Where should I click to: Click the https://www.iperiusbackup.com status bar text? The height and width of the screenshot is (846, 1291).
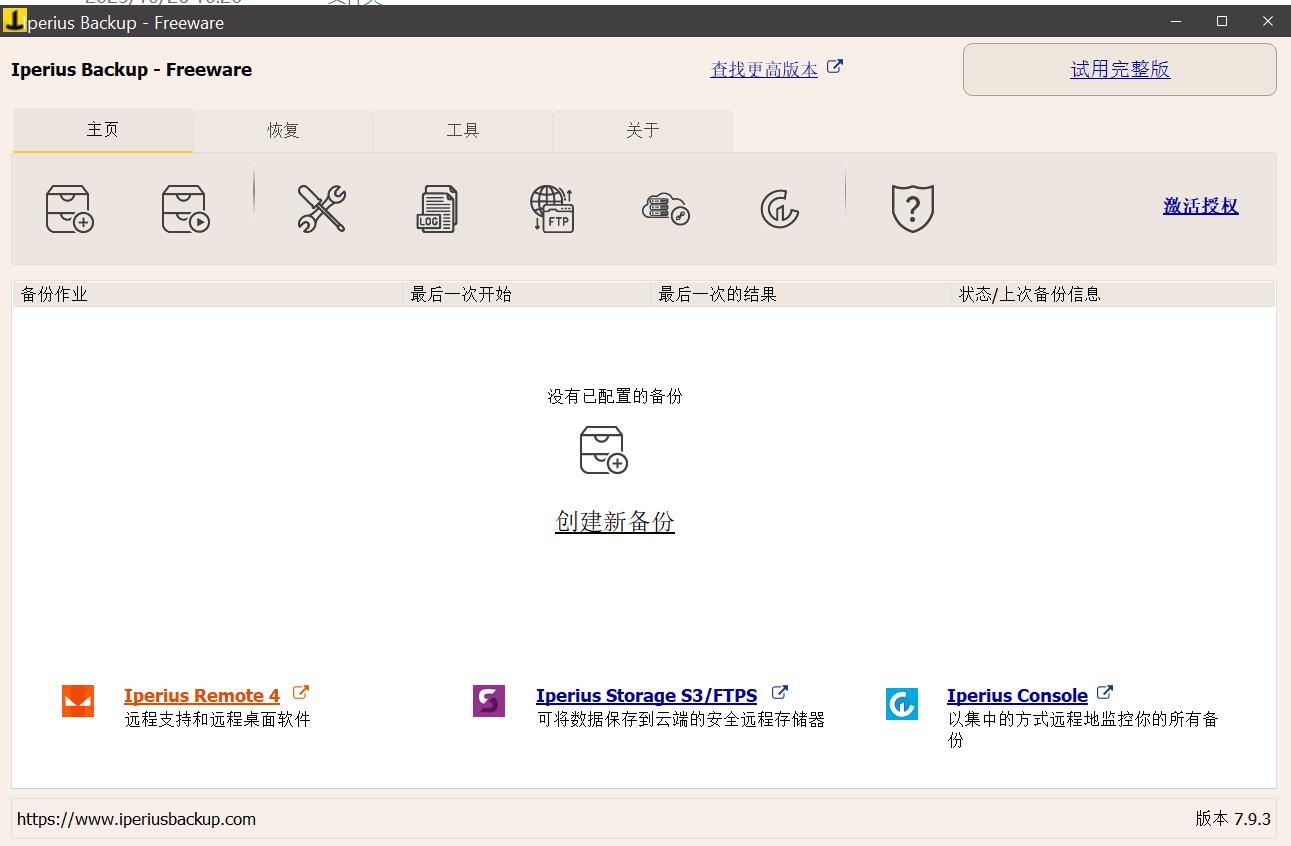(x=136, y=819)
